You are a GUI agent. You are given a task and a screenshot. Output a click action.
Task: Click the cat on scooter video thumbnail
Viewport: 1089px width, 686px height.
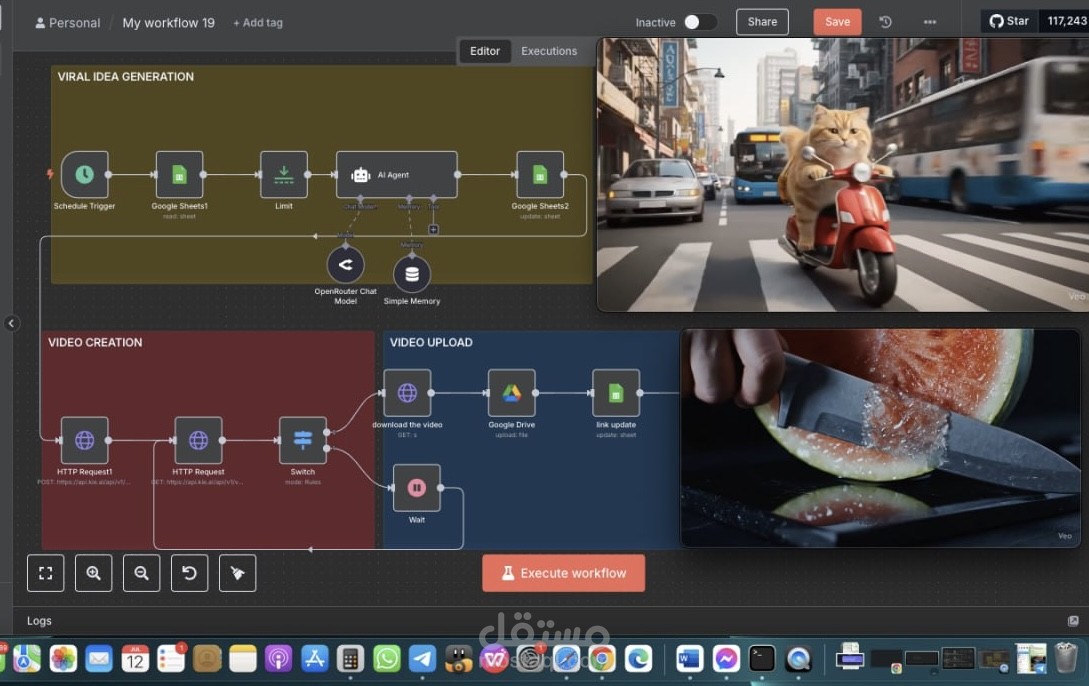click(842, 174)
